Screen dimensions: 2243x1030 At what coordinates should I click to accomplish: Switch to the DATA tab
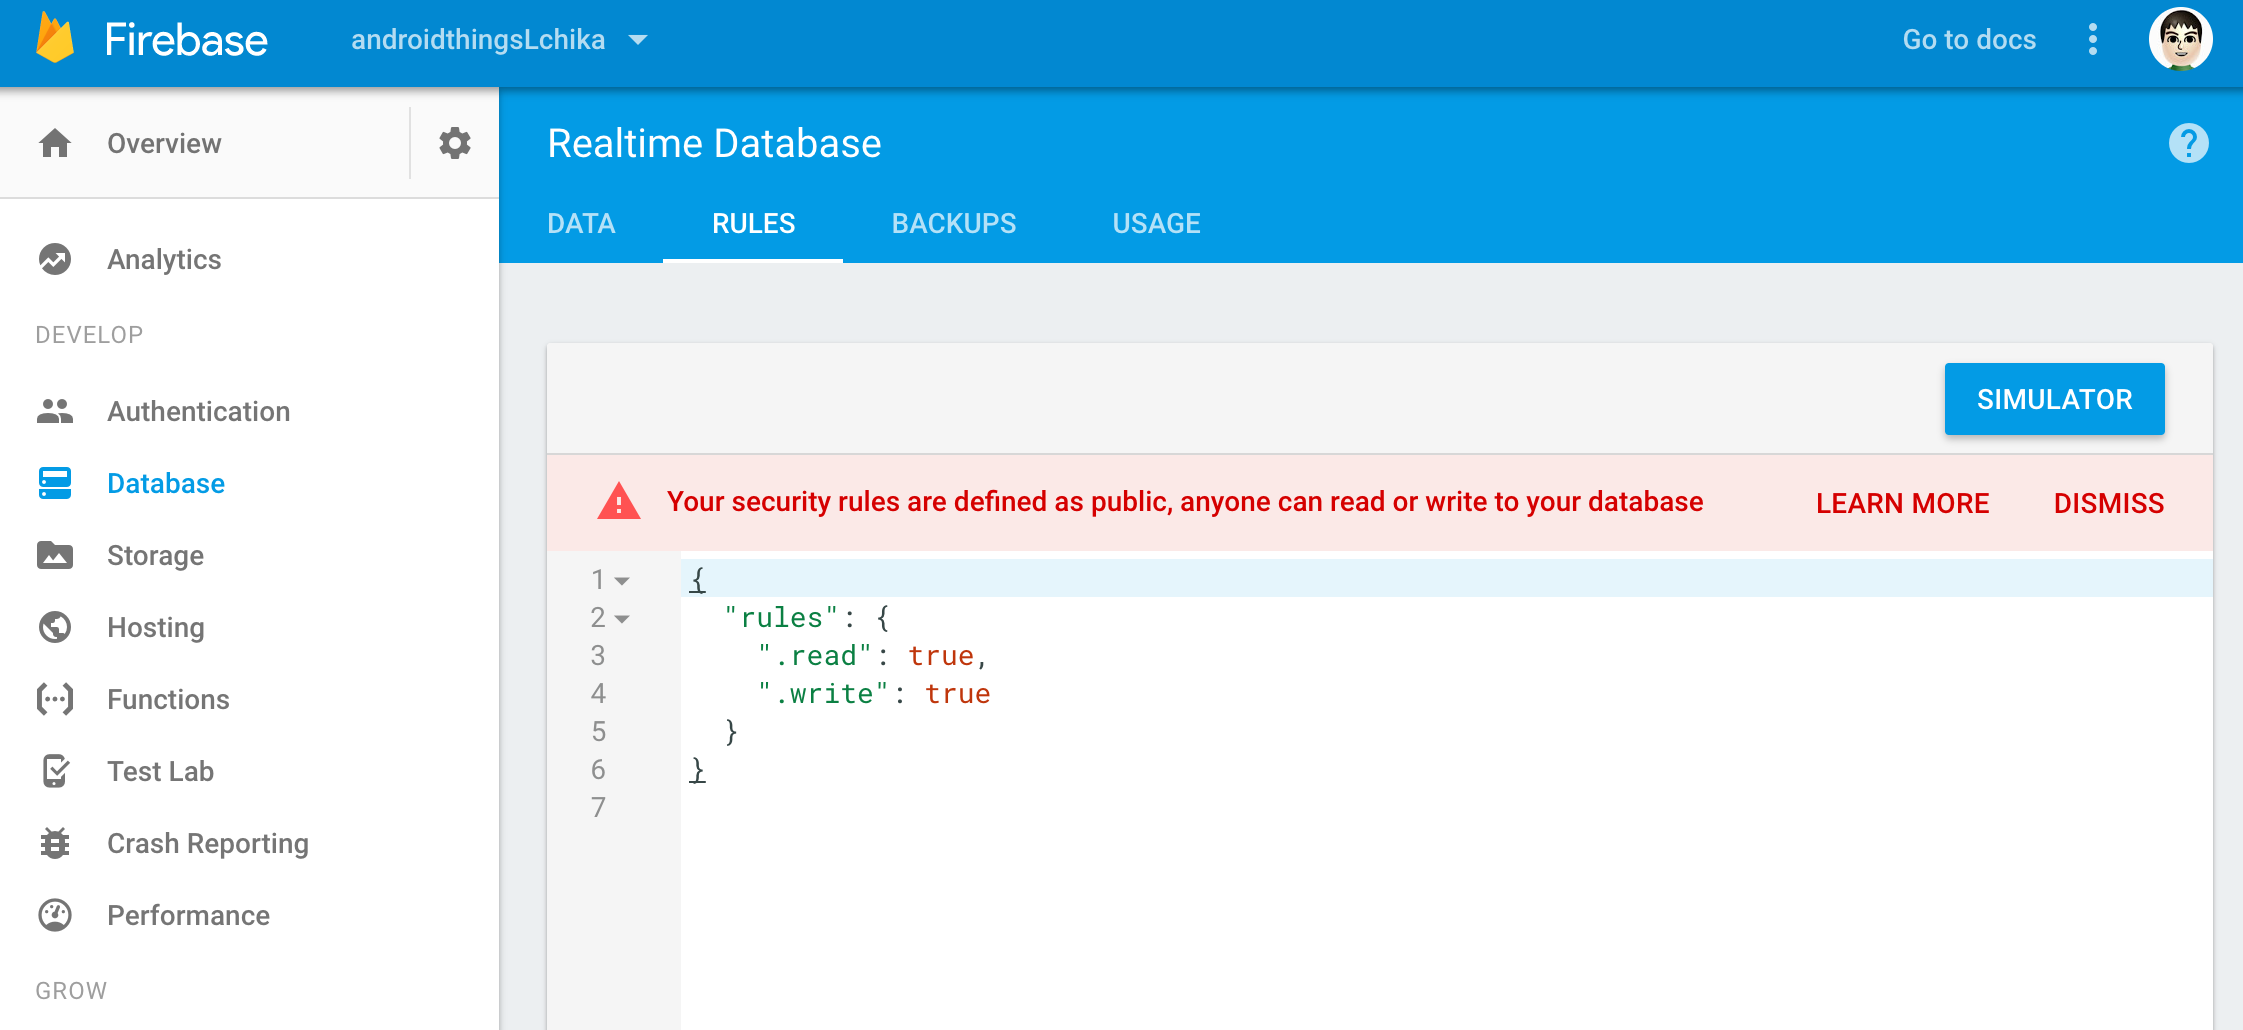point(581,223)
